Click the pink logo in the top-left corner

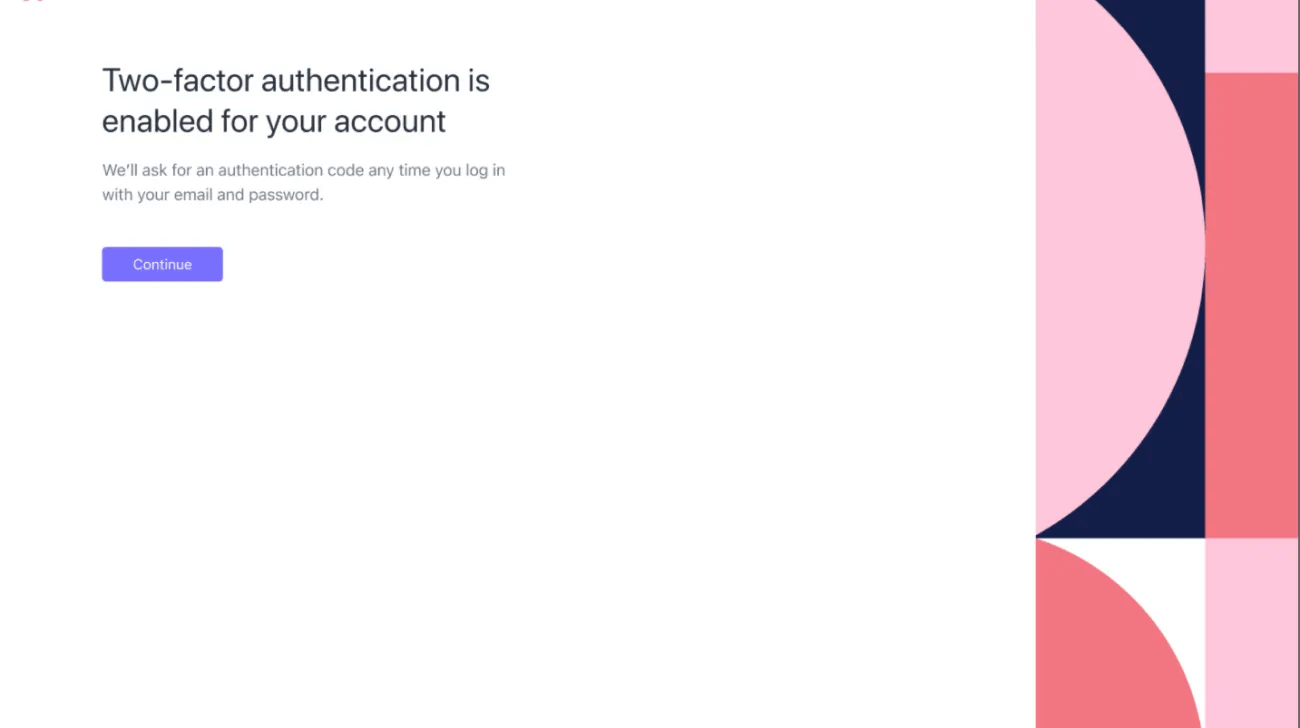30,5
